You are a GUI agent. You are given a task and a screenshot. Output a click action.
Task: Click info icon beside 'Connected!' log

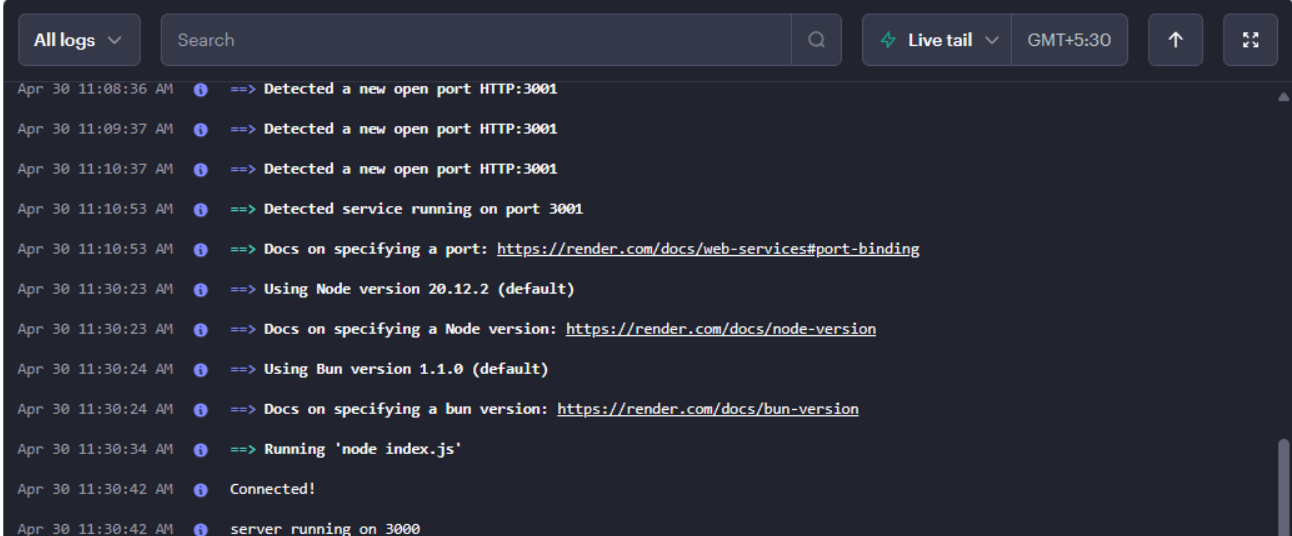point(200,489)
